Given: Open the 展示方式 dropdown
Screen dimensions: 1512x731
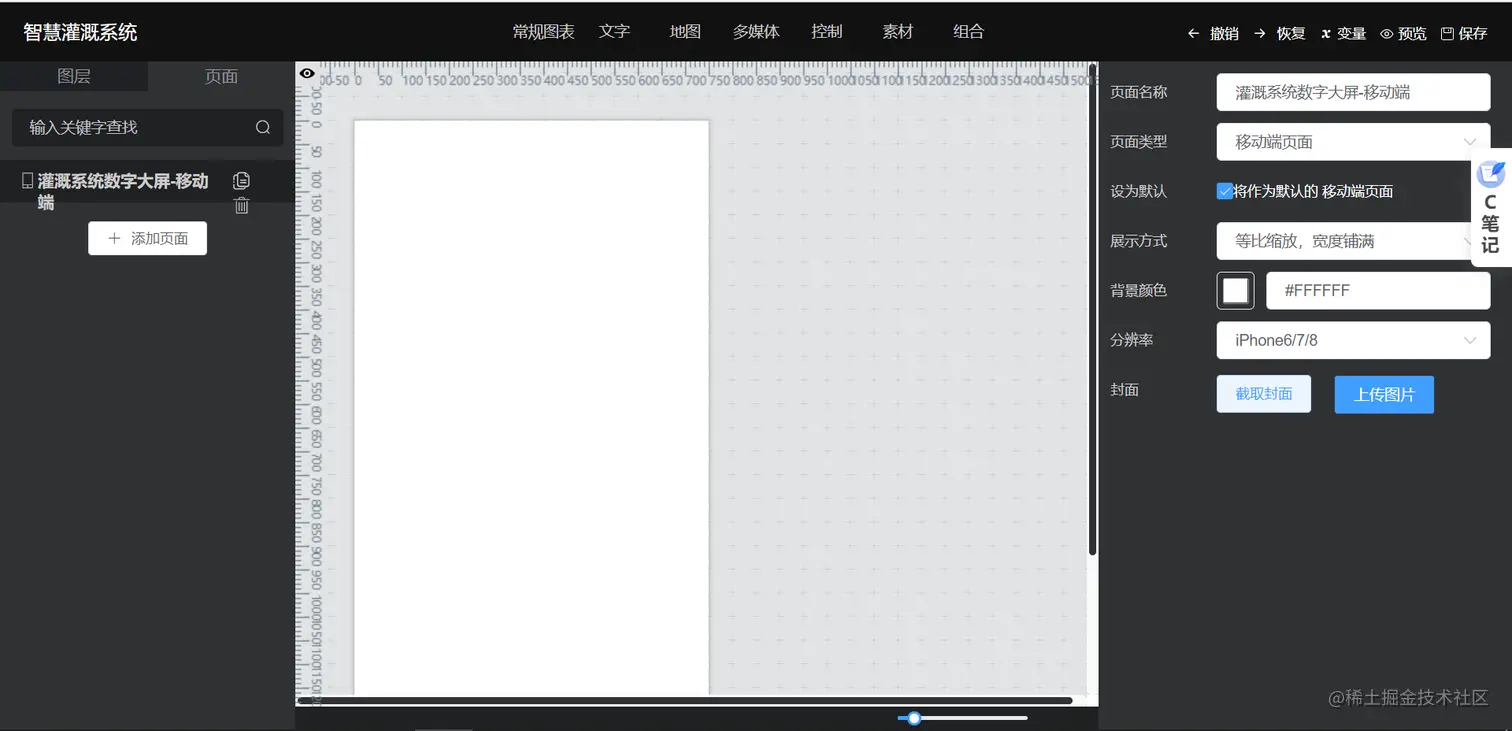Looking at the screenshot, I should pos(1353,241).
